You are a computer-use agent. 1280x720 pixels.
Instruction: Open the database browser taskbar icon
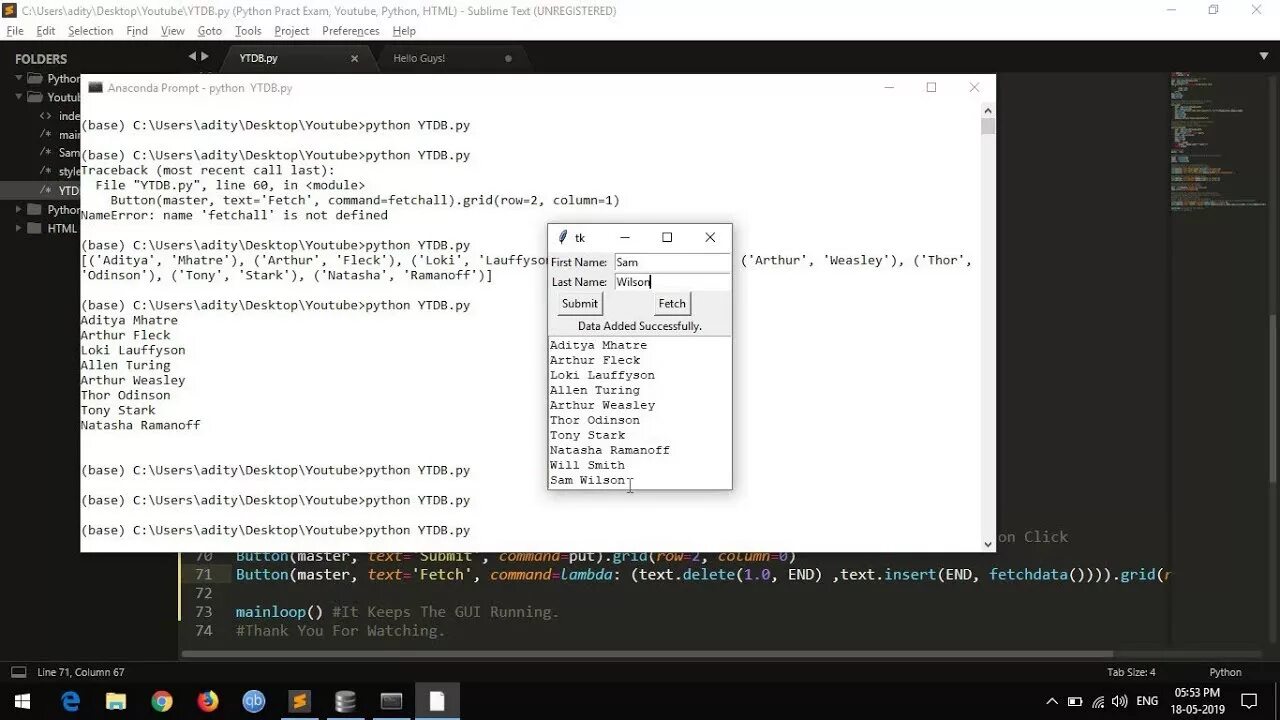(x=345, y=702)
